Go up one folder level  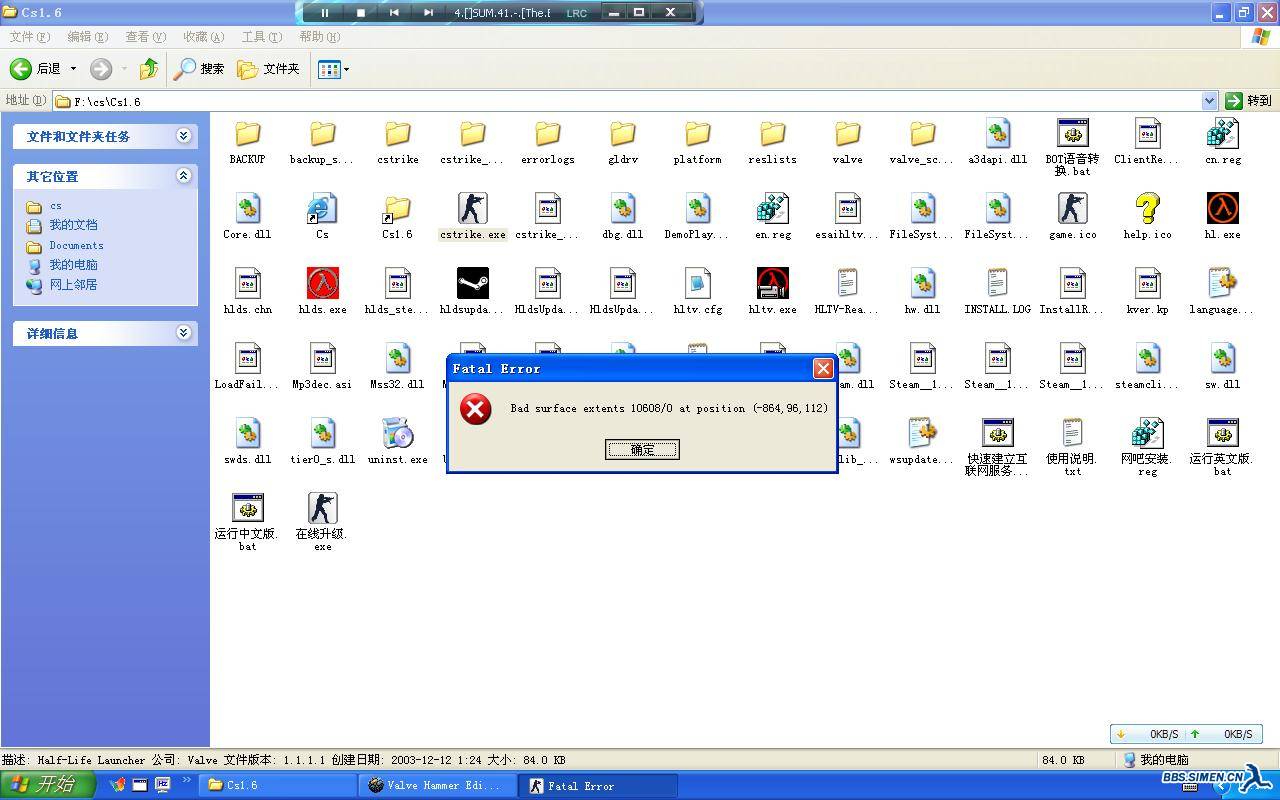coord(149,68)
